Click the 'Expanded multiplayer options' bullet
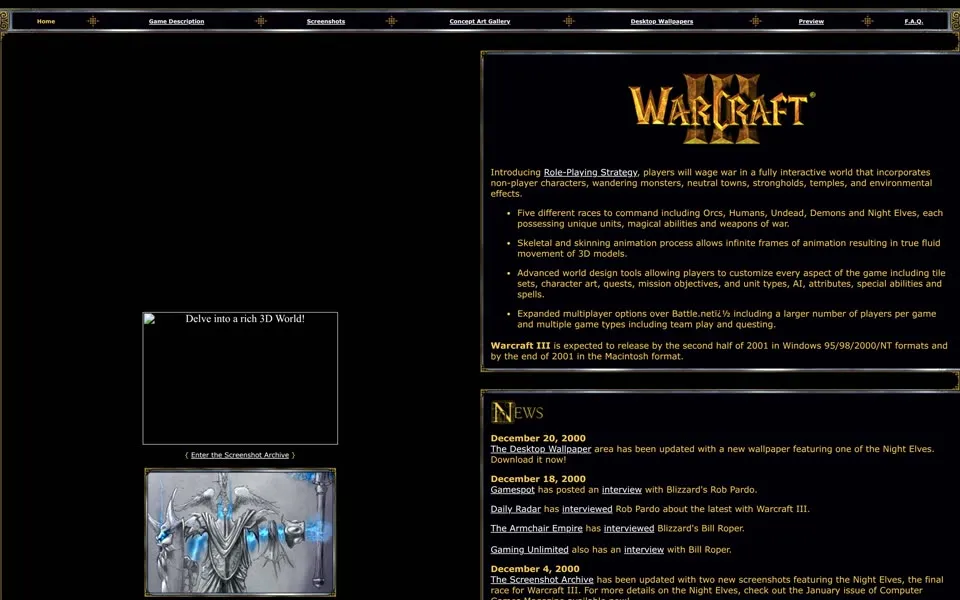The height and width of the screenshot is (600, 960). (x=726, y=319)
